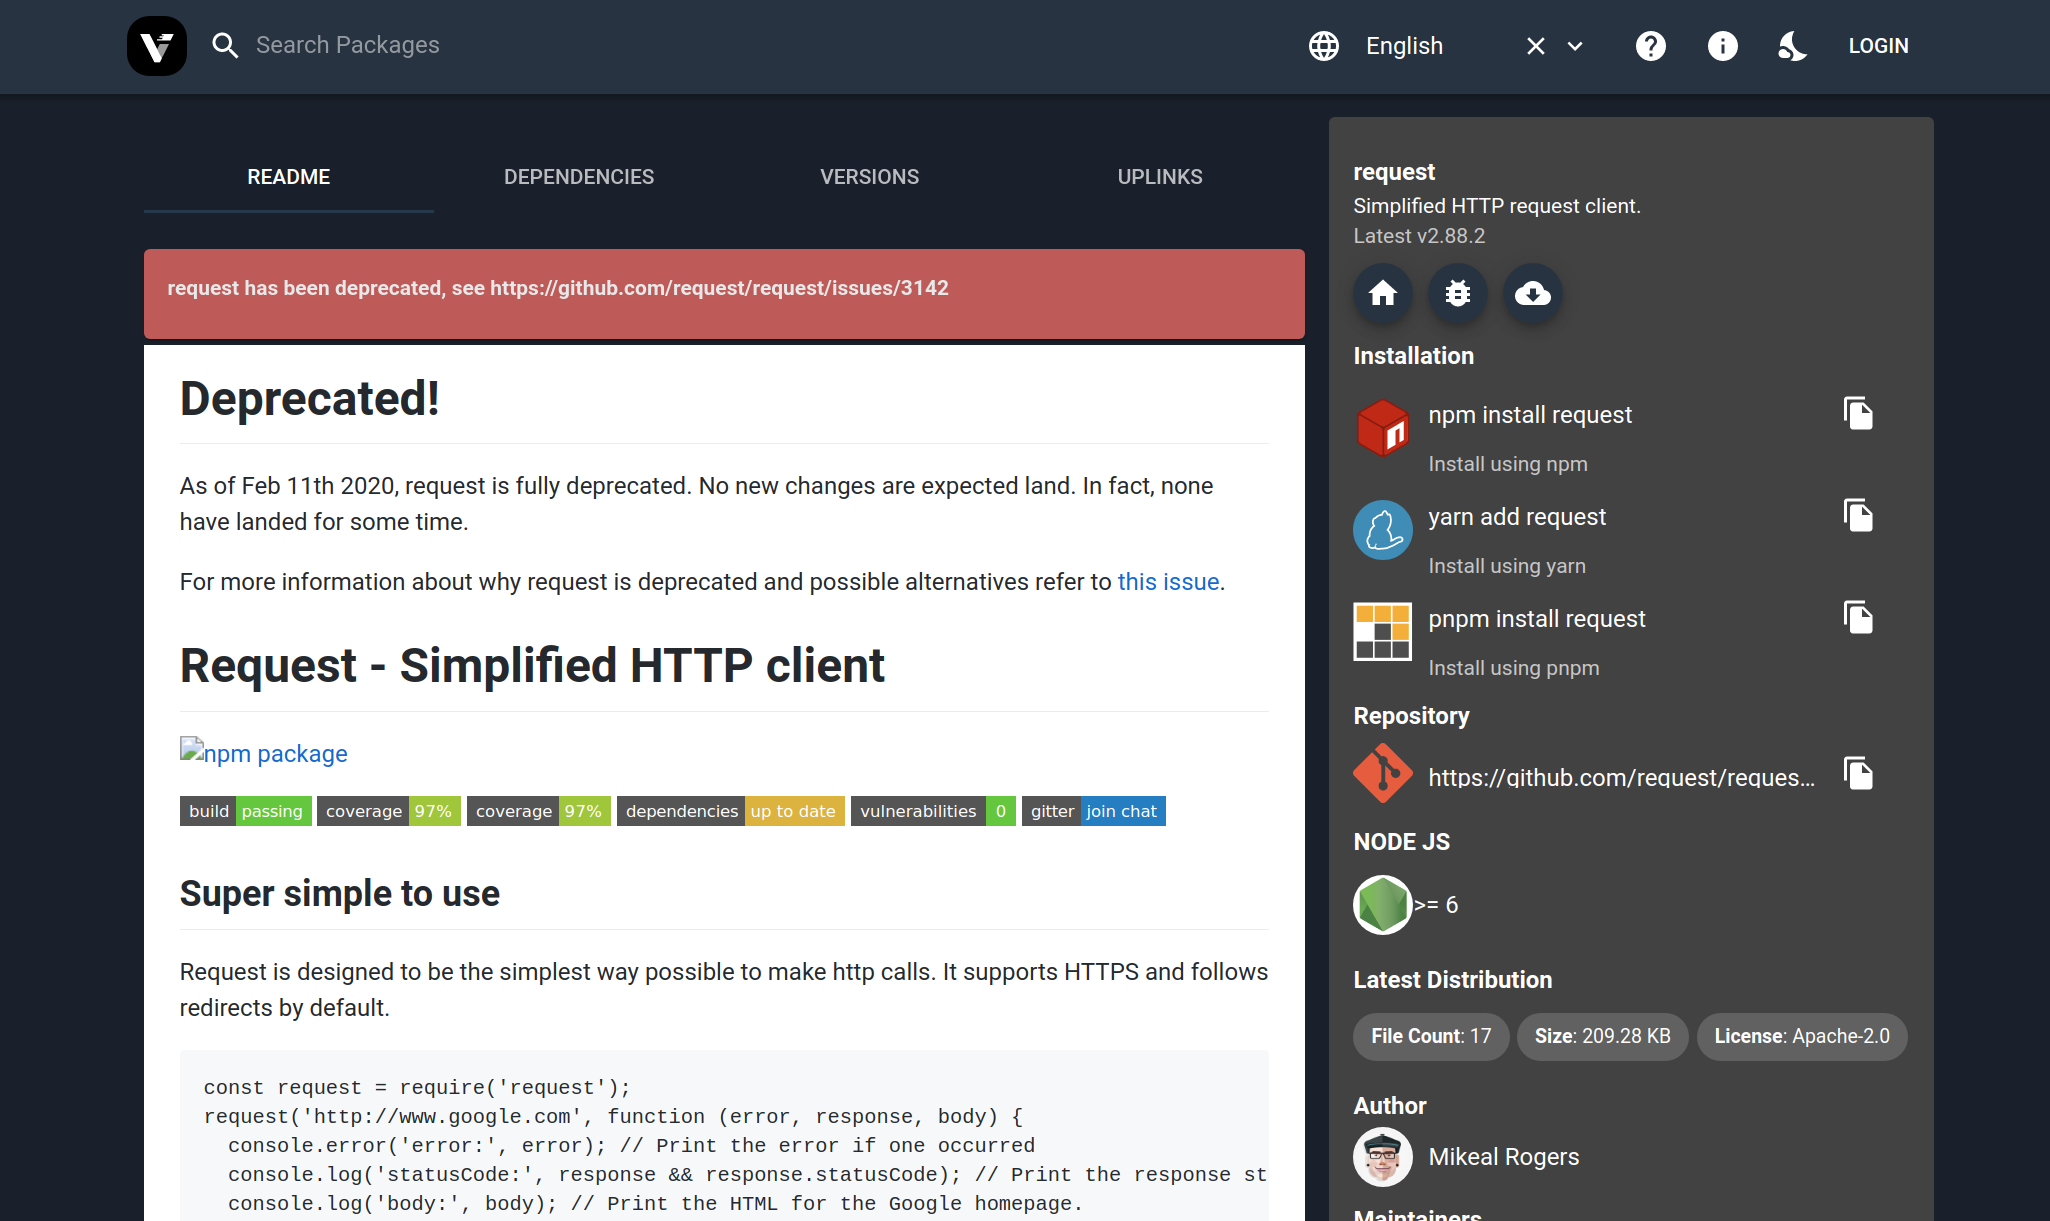The image size is (2050, 1221).
Task: Copy the pnpm install request command
Action: (x=1857, y=618)
